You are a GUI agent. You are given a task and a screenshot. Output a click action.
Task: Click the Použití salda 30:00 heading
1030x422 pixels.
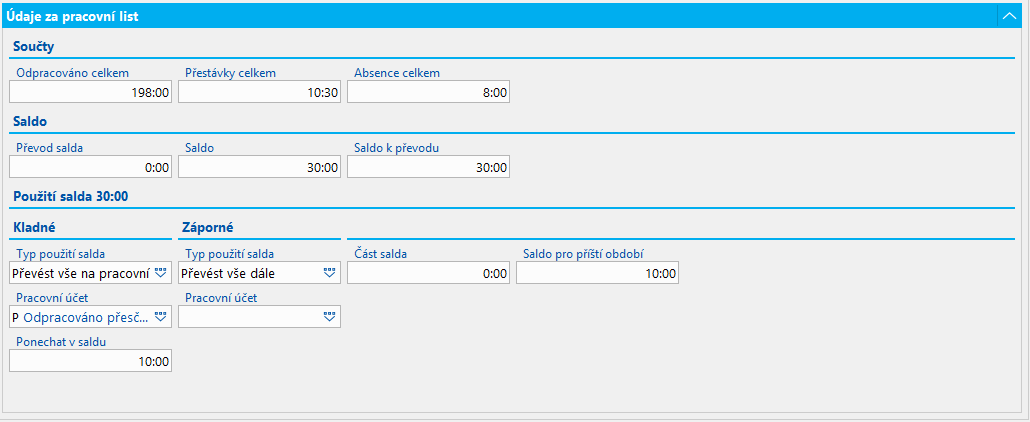pyautogui.click(x=70, y=196)
